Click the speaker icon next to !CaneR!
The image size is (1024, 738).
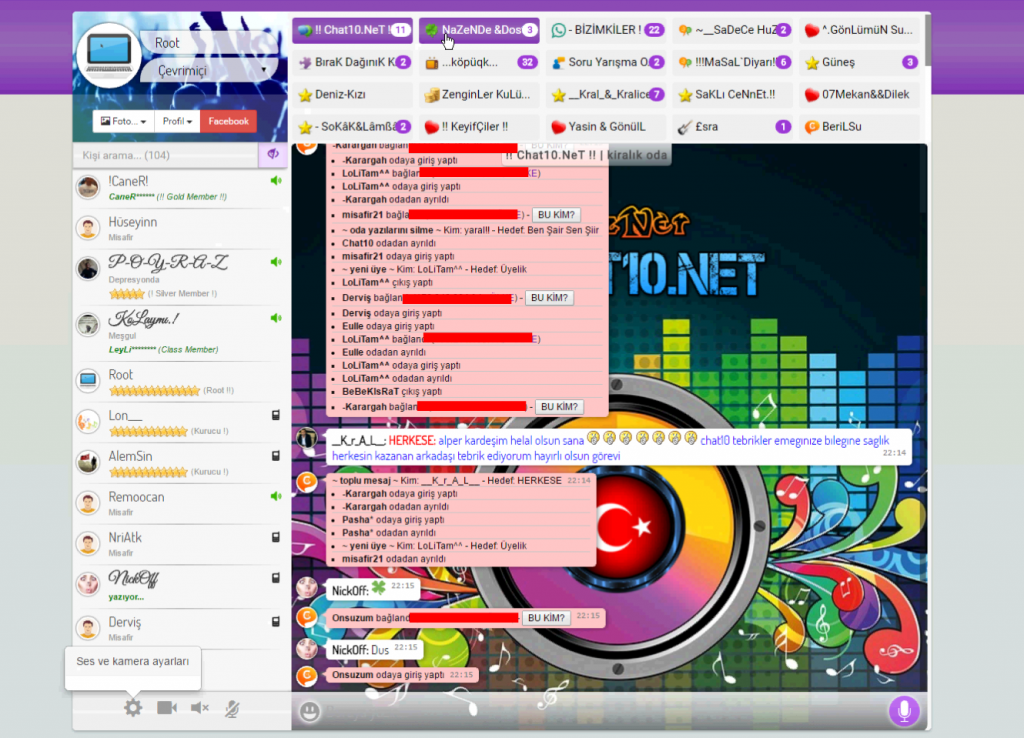click(275, 181)
